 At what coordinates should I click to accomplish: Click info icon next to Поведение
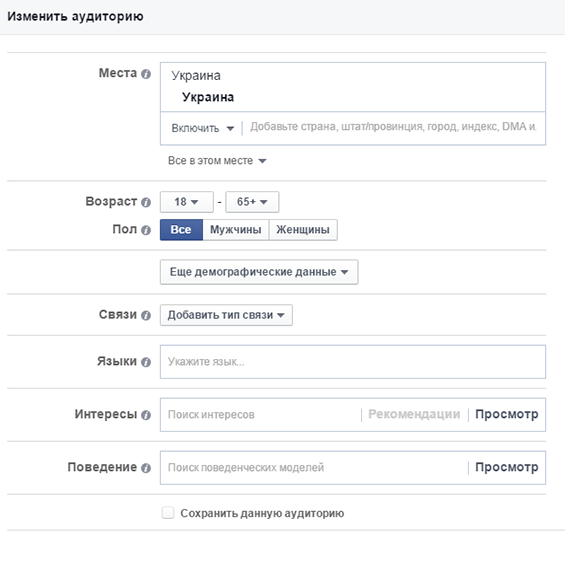click(x=146, y=468)
